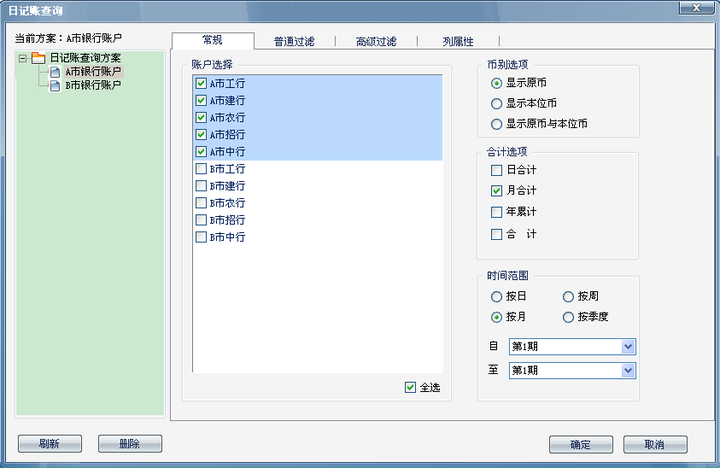Toggle the 全选 checkbox
The image size is (720, 468).
click(411, 387)
